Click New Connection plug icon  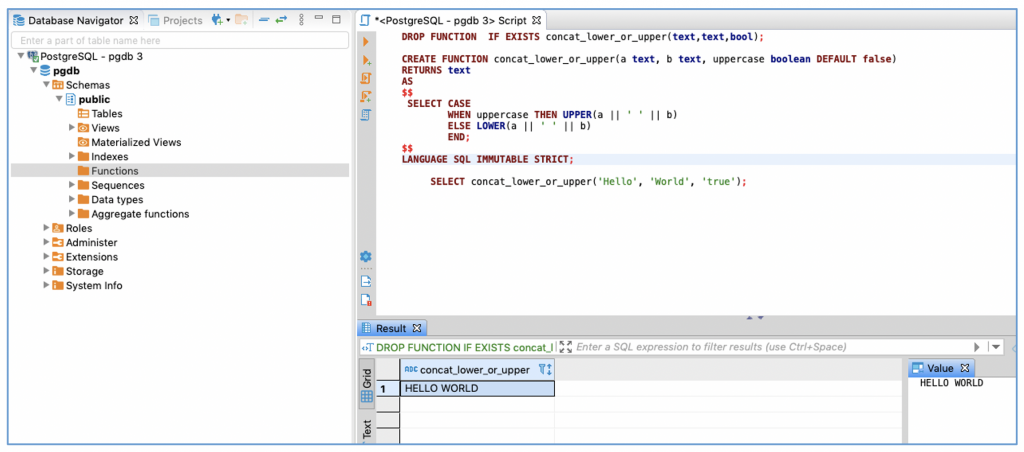pos(217,20)
